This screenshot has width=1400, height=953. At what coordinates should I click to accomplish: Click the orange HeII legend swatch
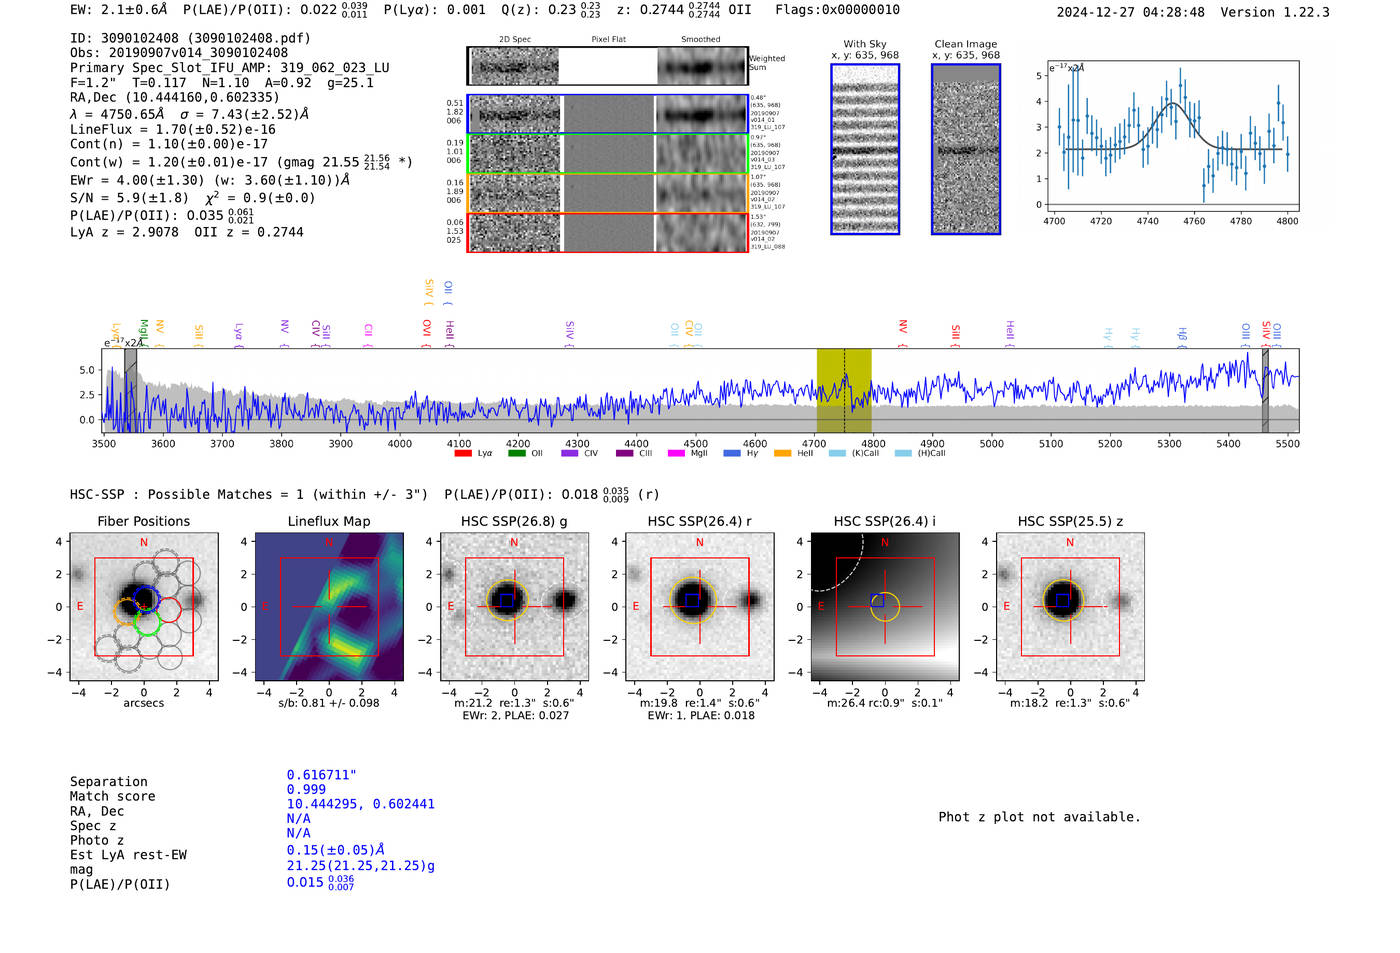coord(782,453)
